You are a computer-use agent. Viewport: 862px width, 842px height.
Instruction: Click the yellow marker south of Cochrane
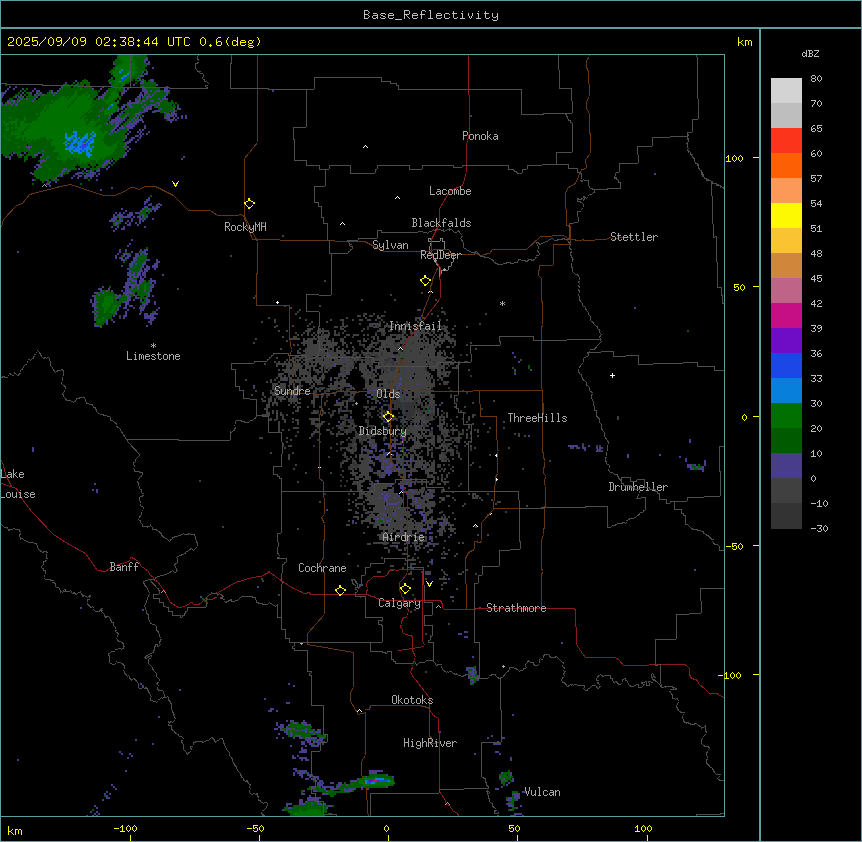[340, 590]
